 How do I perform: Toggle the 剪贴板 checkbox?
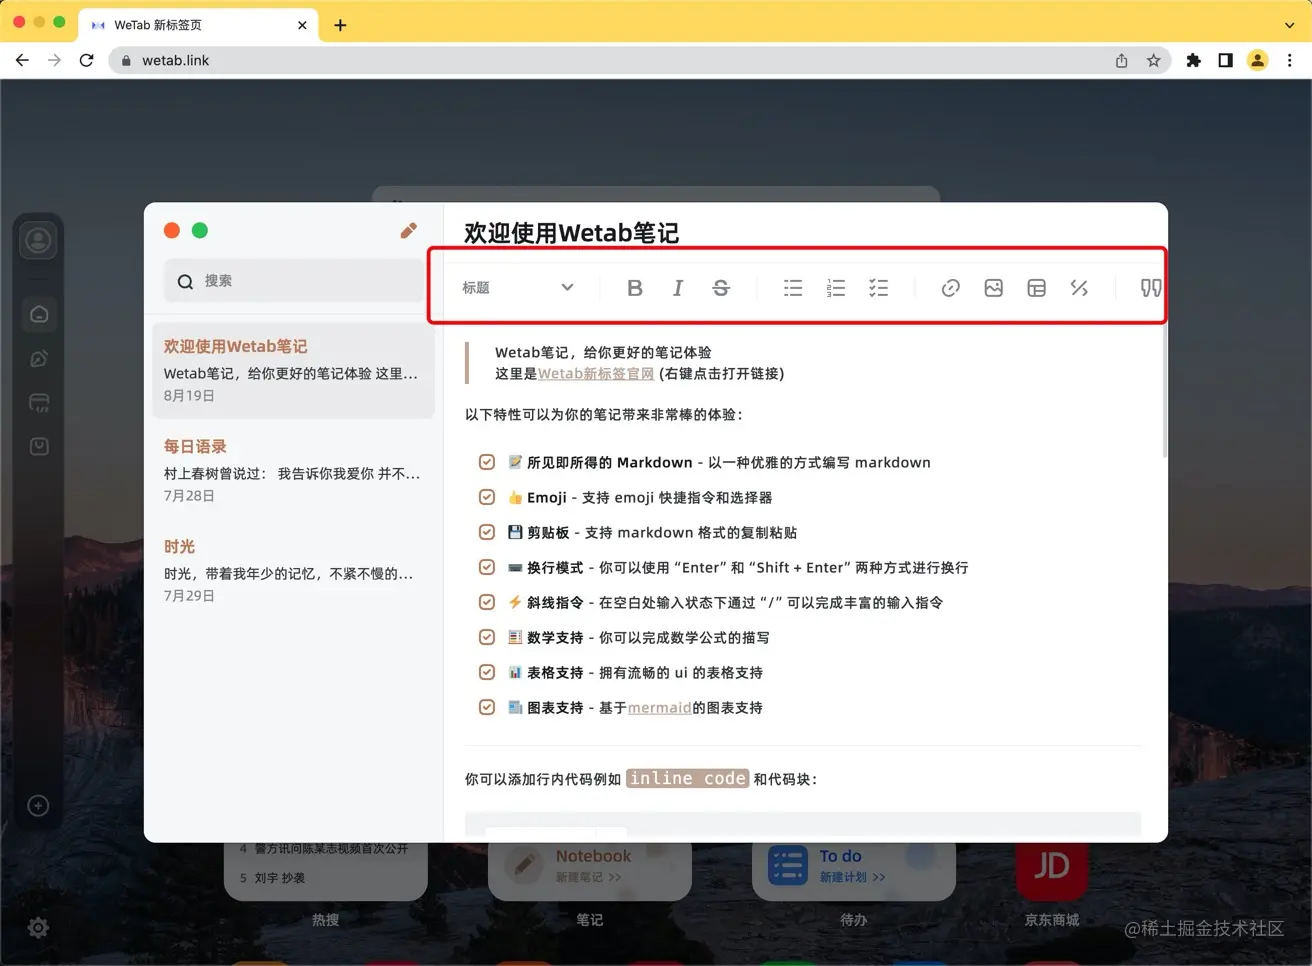pos(487,532)
